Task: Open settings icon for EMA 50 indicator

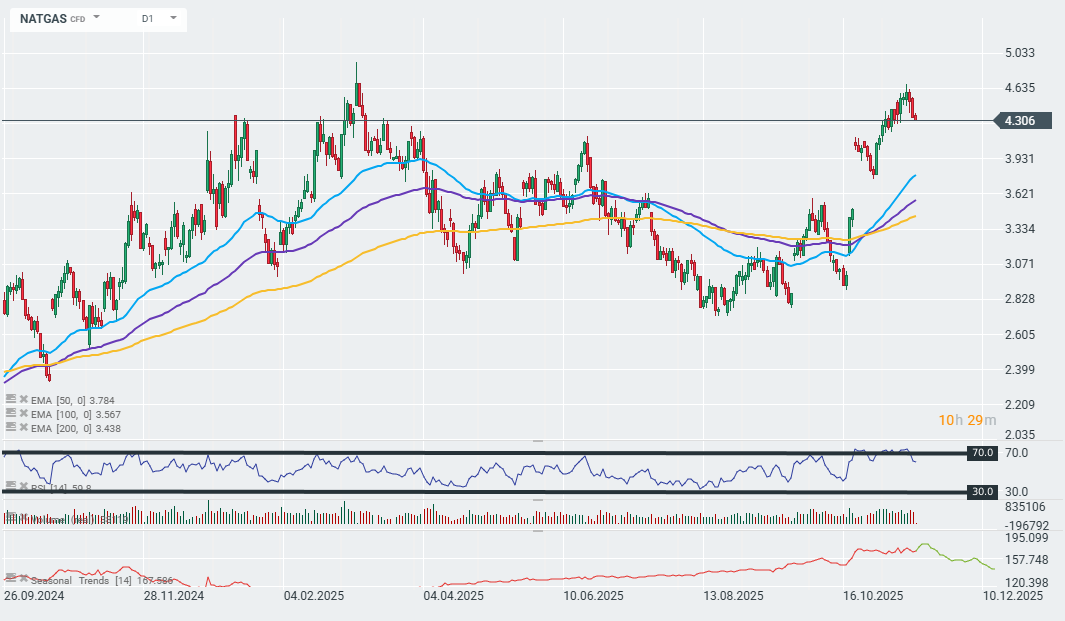Action: (10, 398)
